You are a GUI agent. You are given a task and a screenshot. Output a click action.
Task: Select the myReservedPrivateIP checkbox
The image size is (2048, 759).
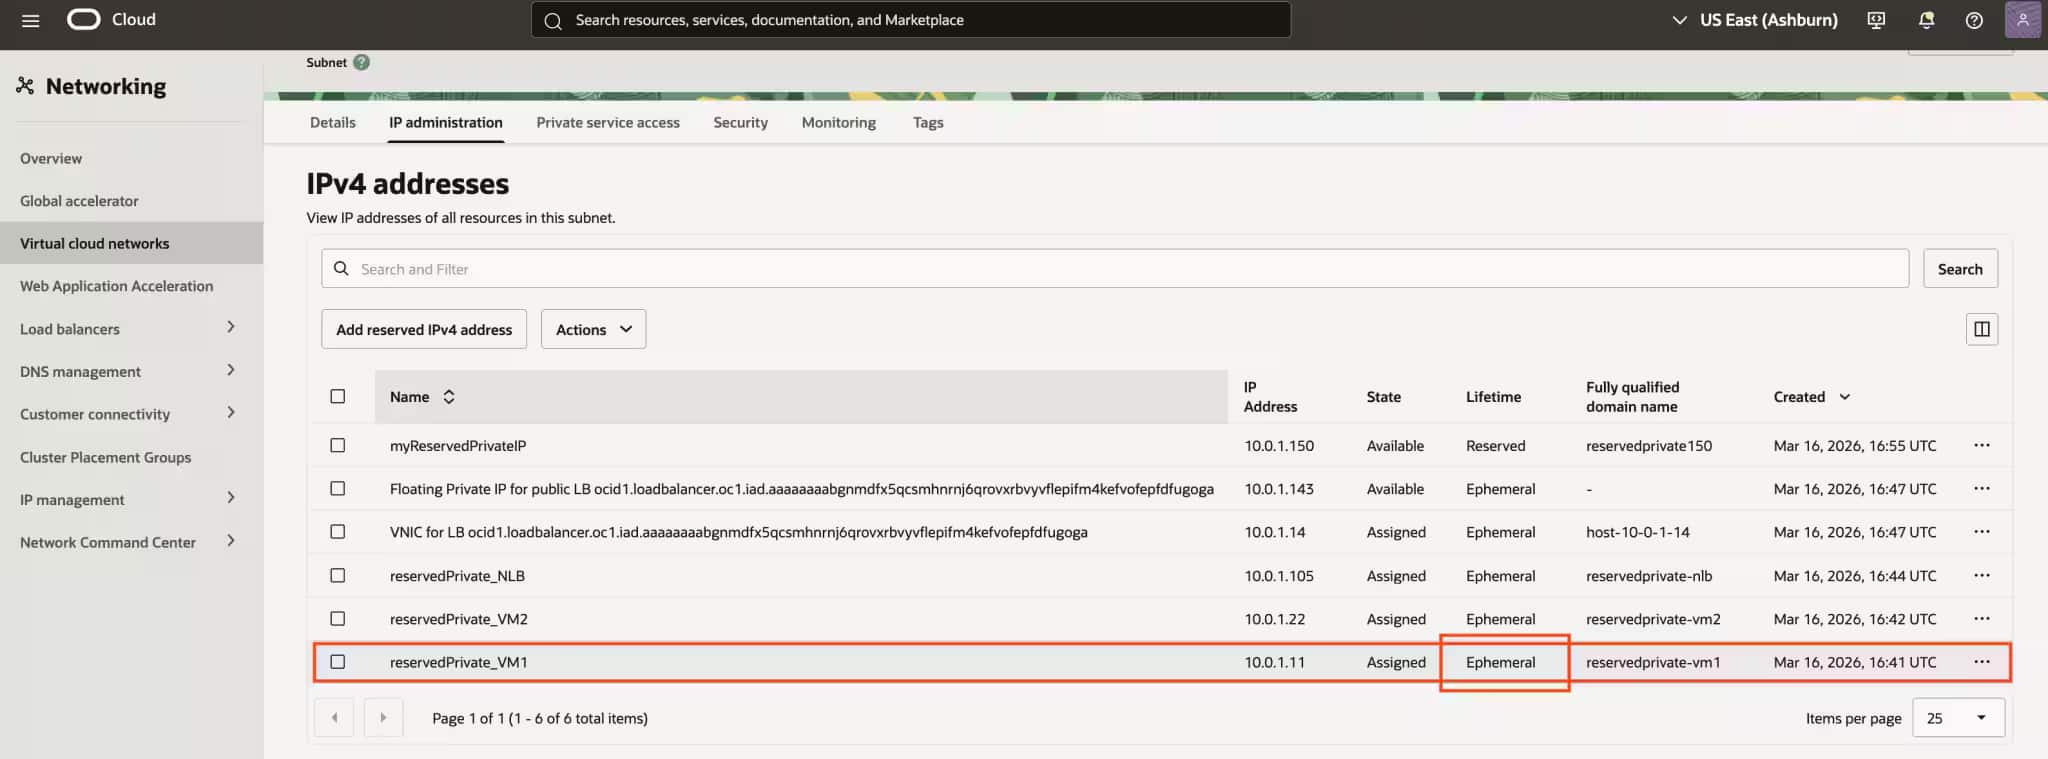pyautogui.click(x=338, y=445)
